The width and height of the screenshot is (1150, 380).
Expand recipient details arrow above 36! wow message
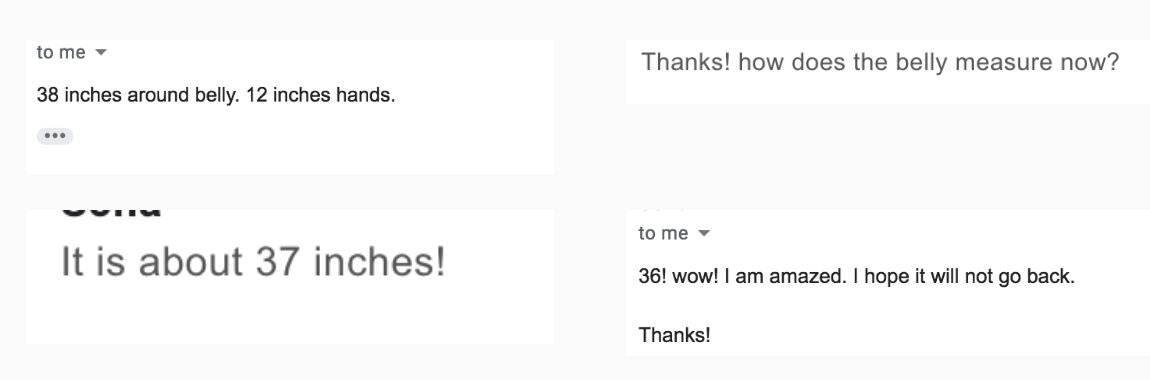coord(704,234)
